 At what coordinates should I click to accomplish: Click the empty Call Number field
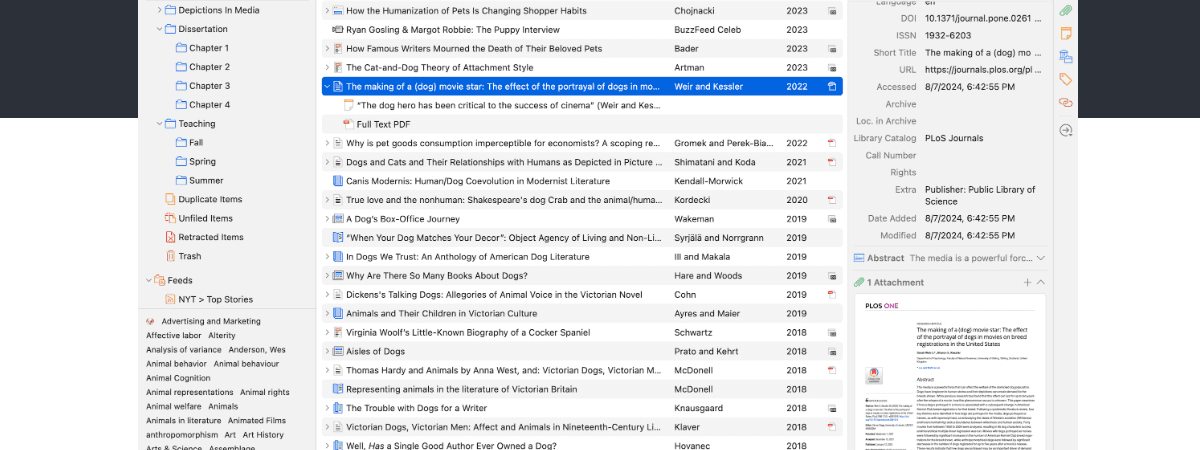click(x=985, y=155)
